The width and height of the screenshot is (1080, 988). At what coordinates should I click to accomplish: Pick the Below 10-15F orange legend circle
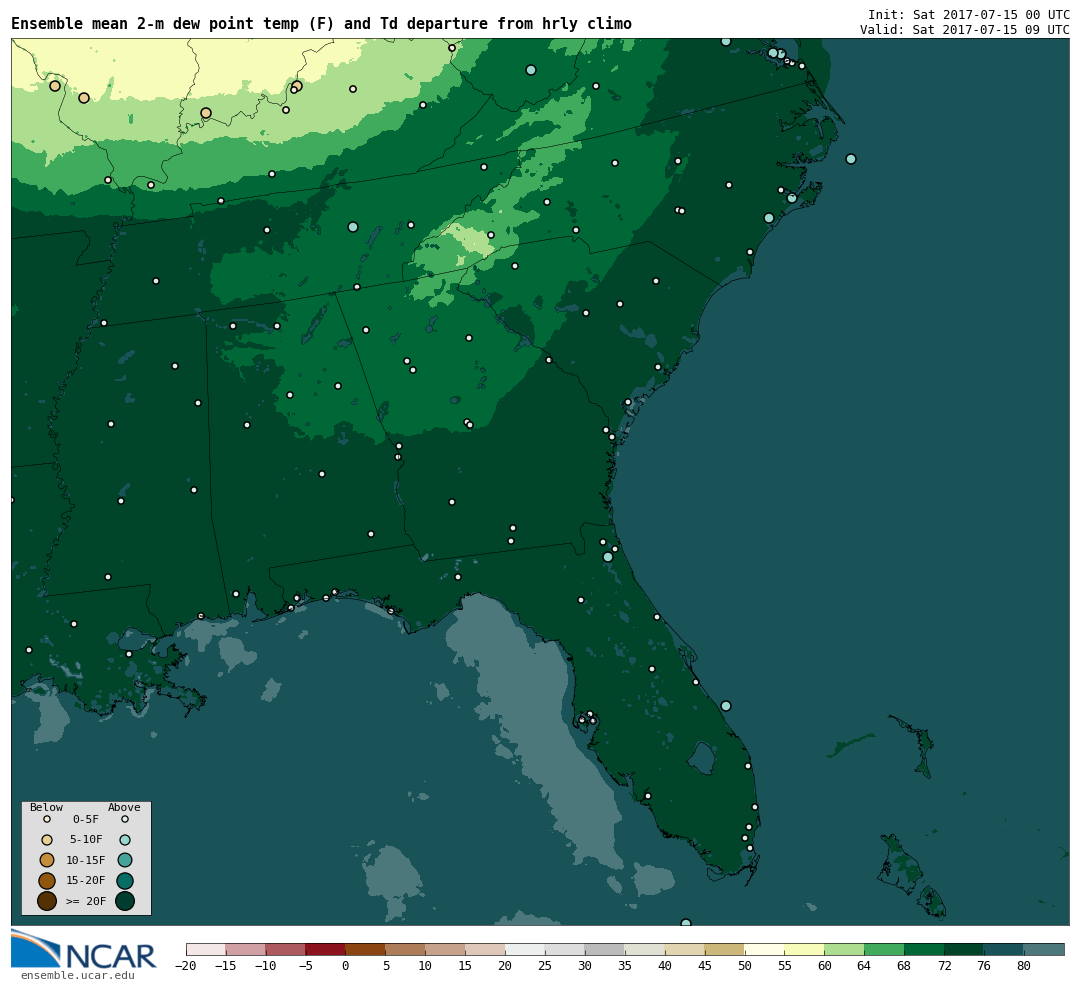47,860
